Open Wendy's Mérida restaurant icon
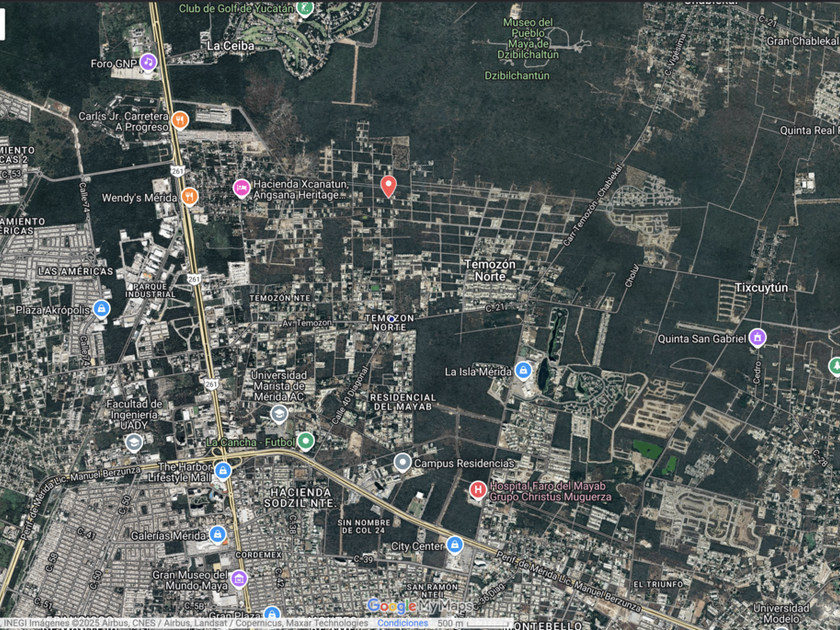 click(x=189, y=197)
